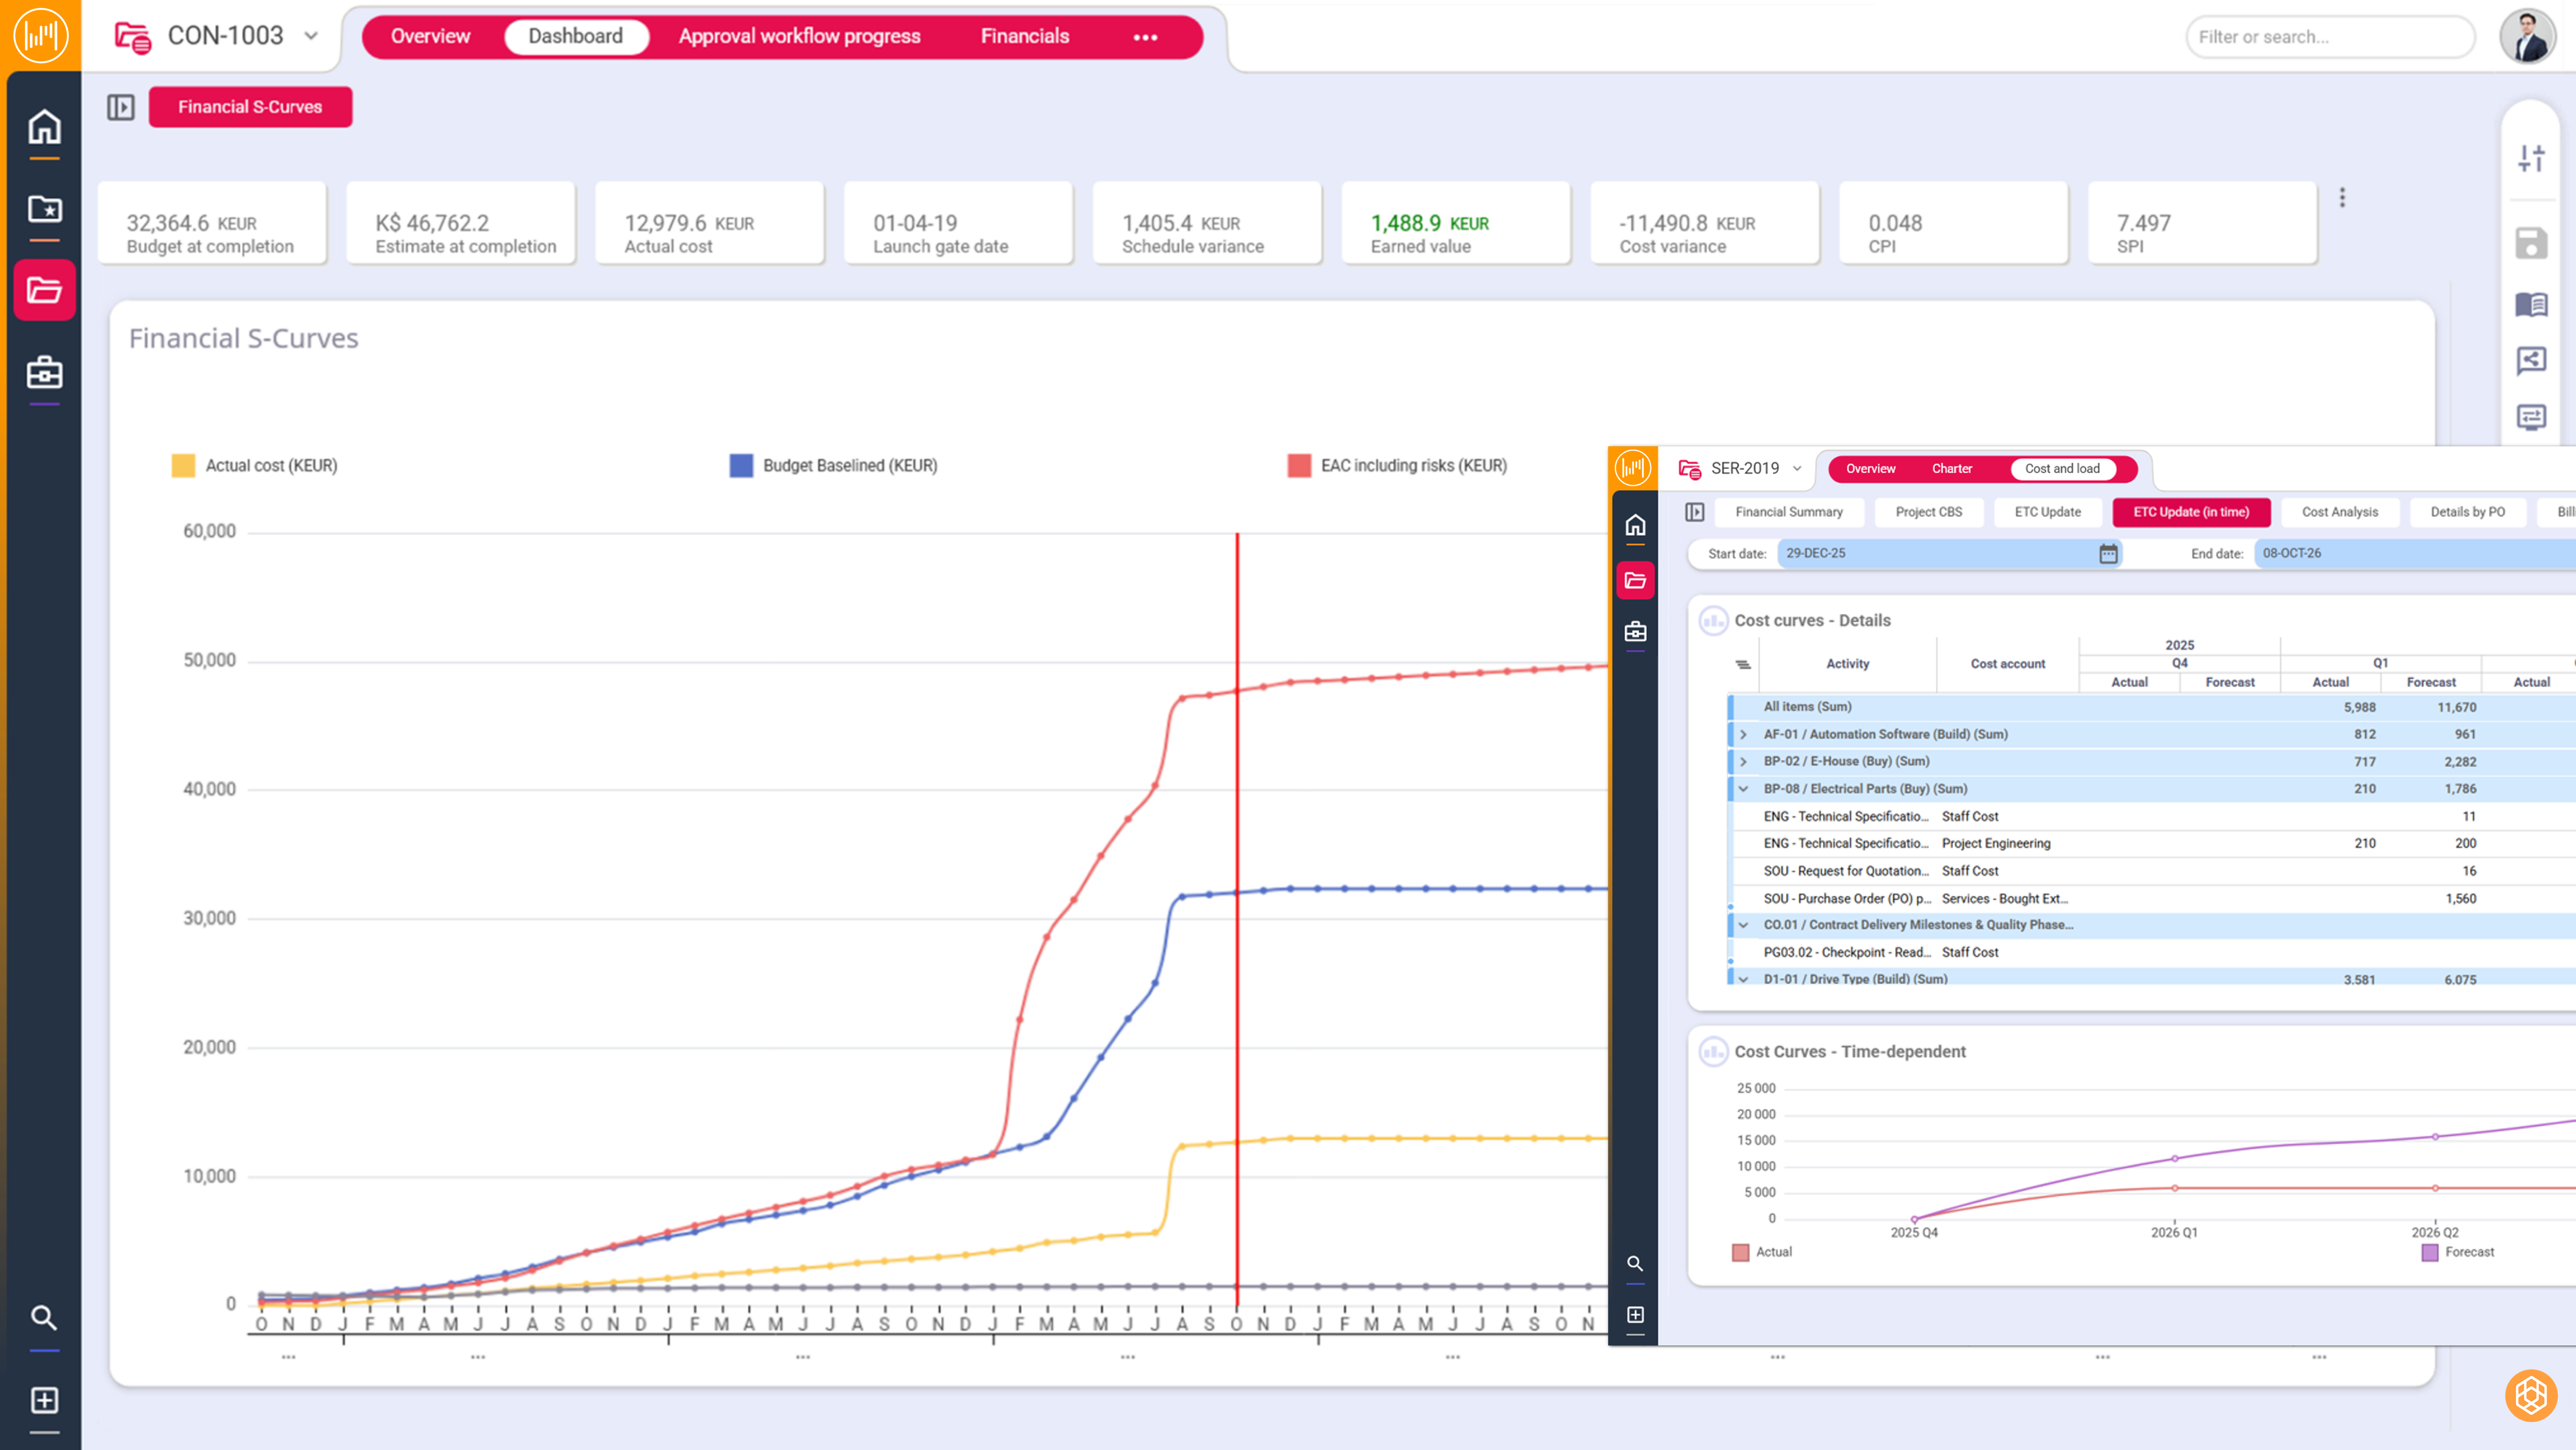
Task: Click plus icon in SER-2019 window sidebar
Action: 1635,1315
